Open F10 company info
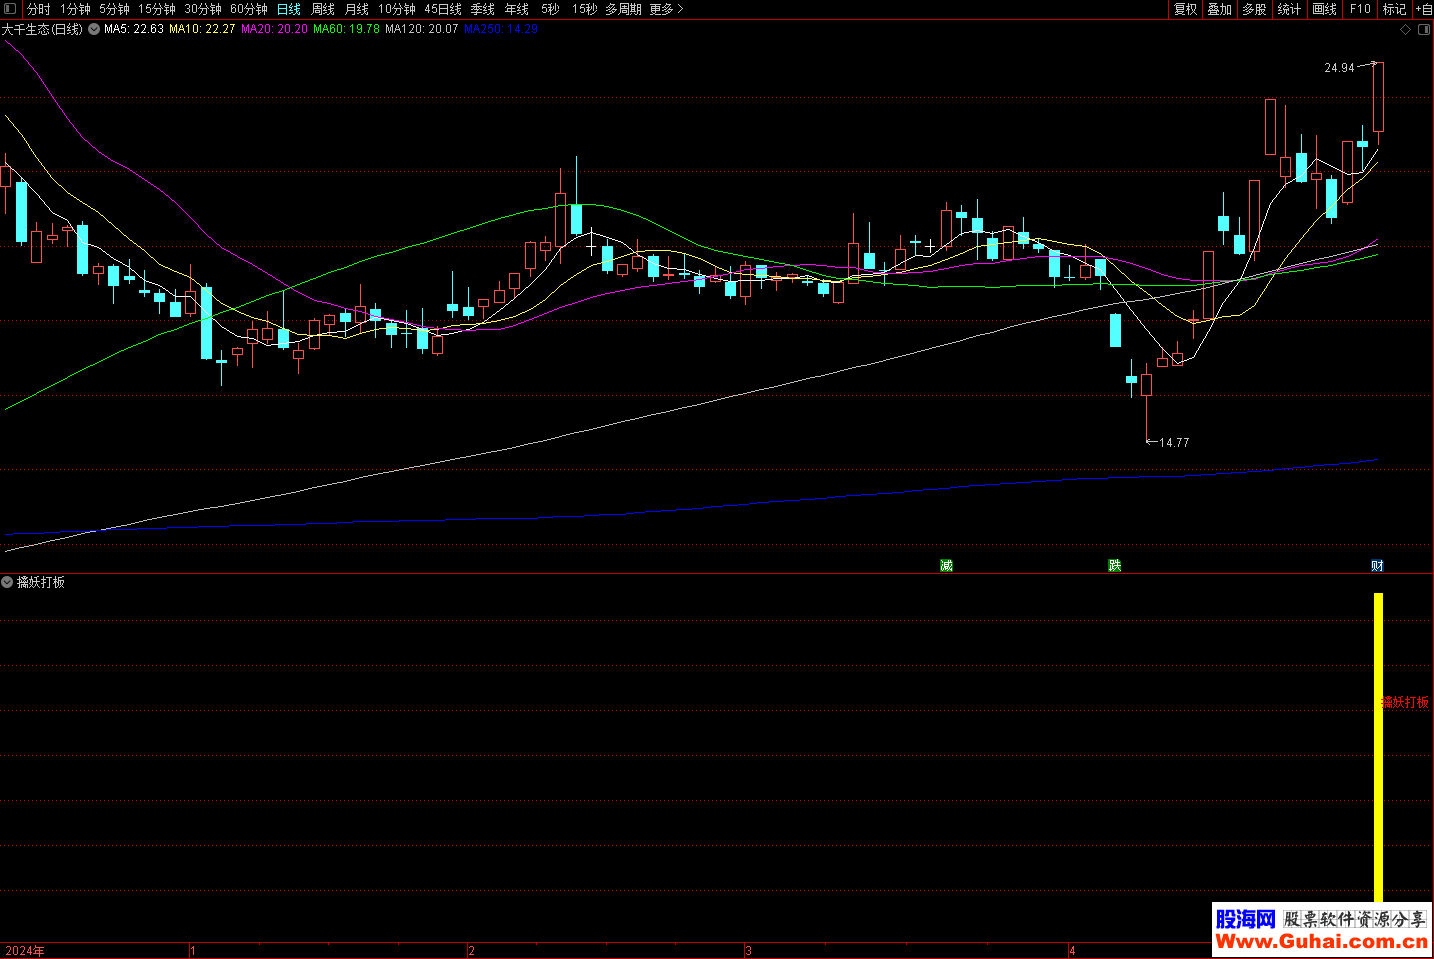 (1360, 9)
